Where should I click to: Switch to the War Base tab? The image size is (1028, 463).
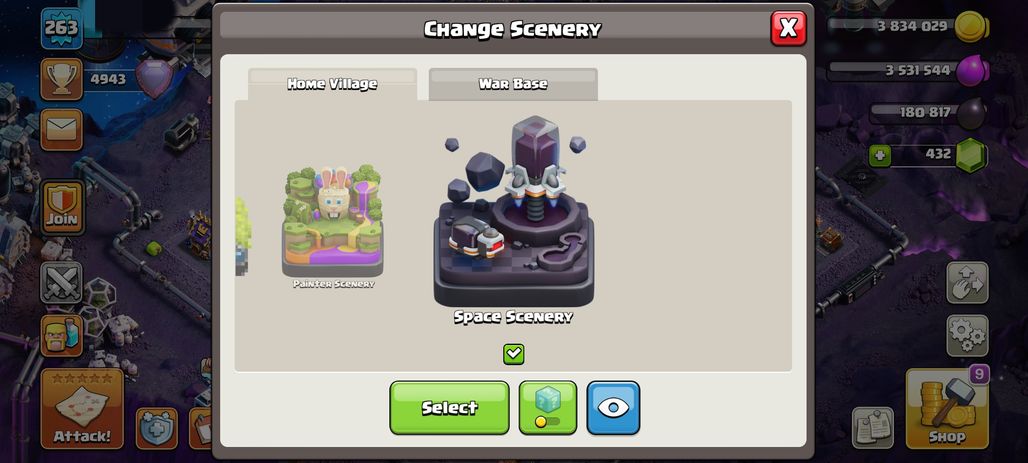click(513, 84)
